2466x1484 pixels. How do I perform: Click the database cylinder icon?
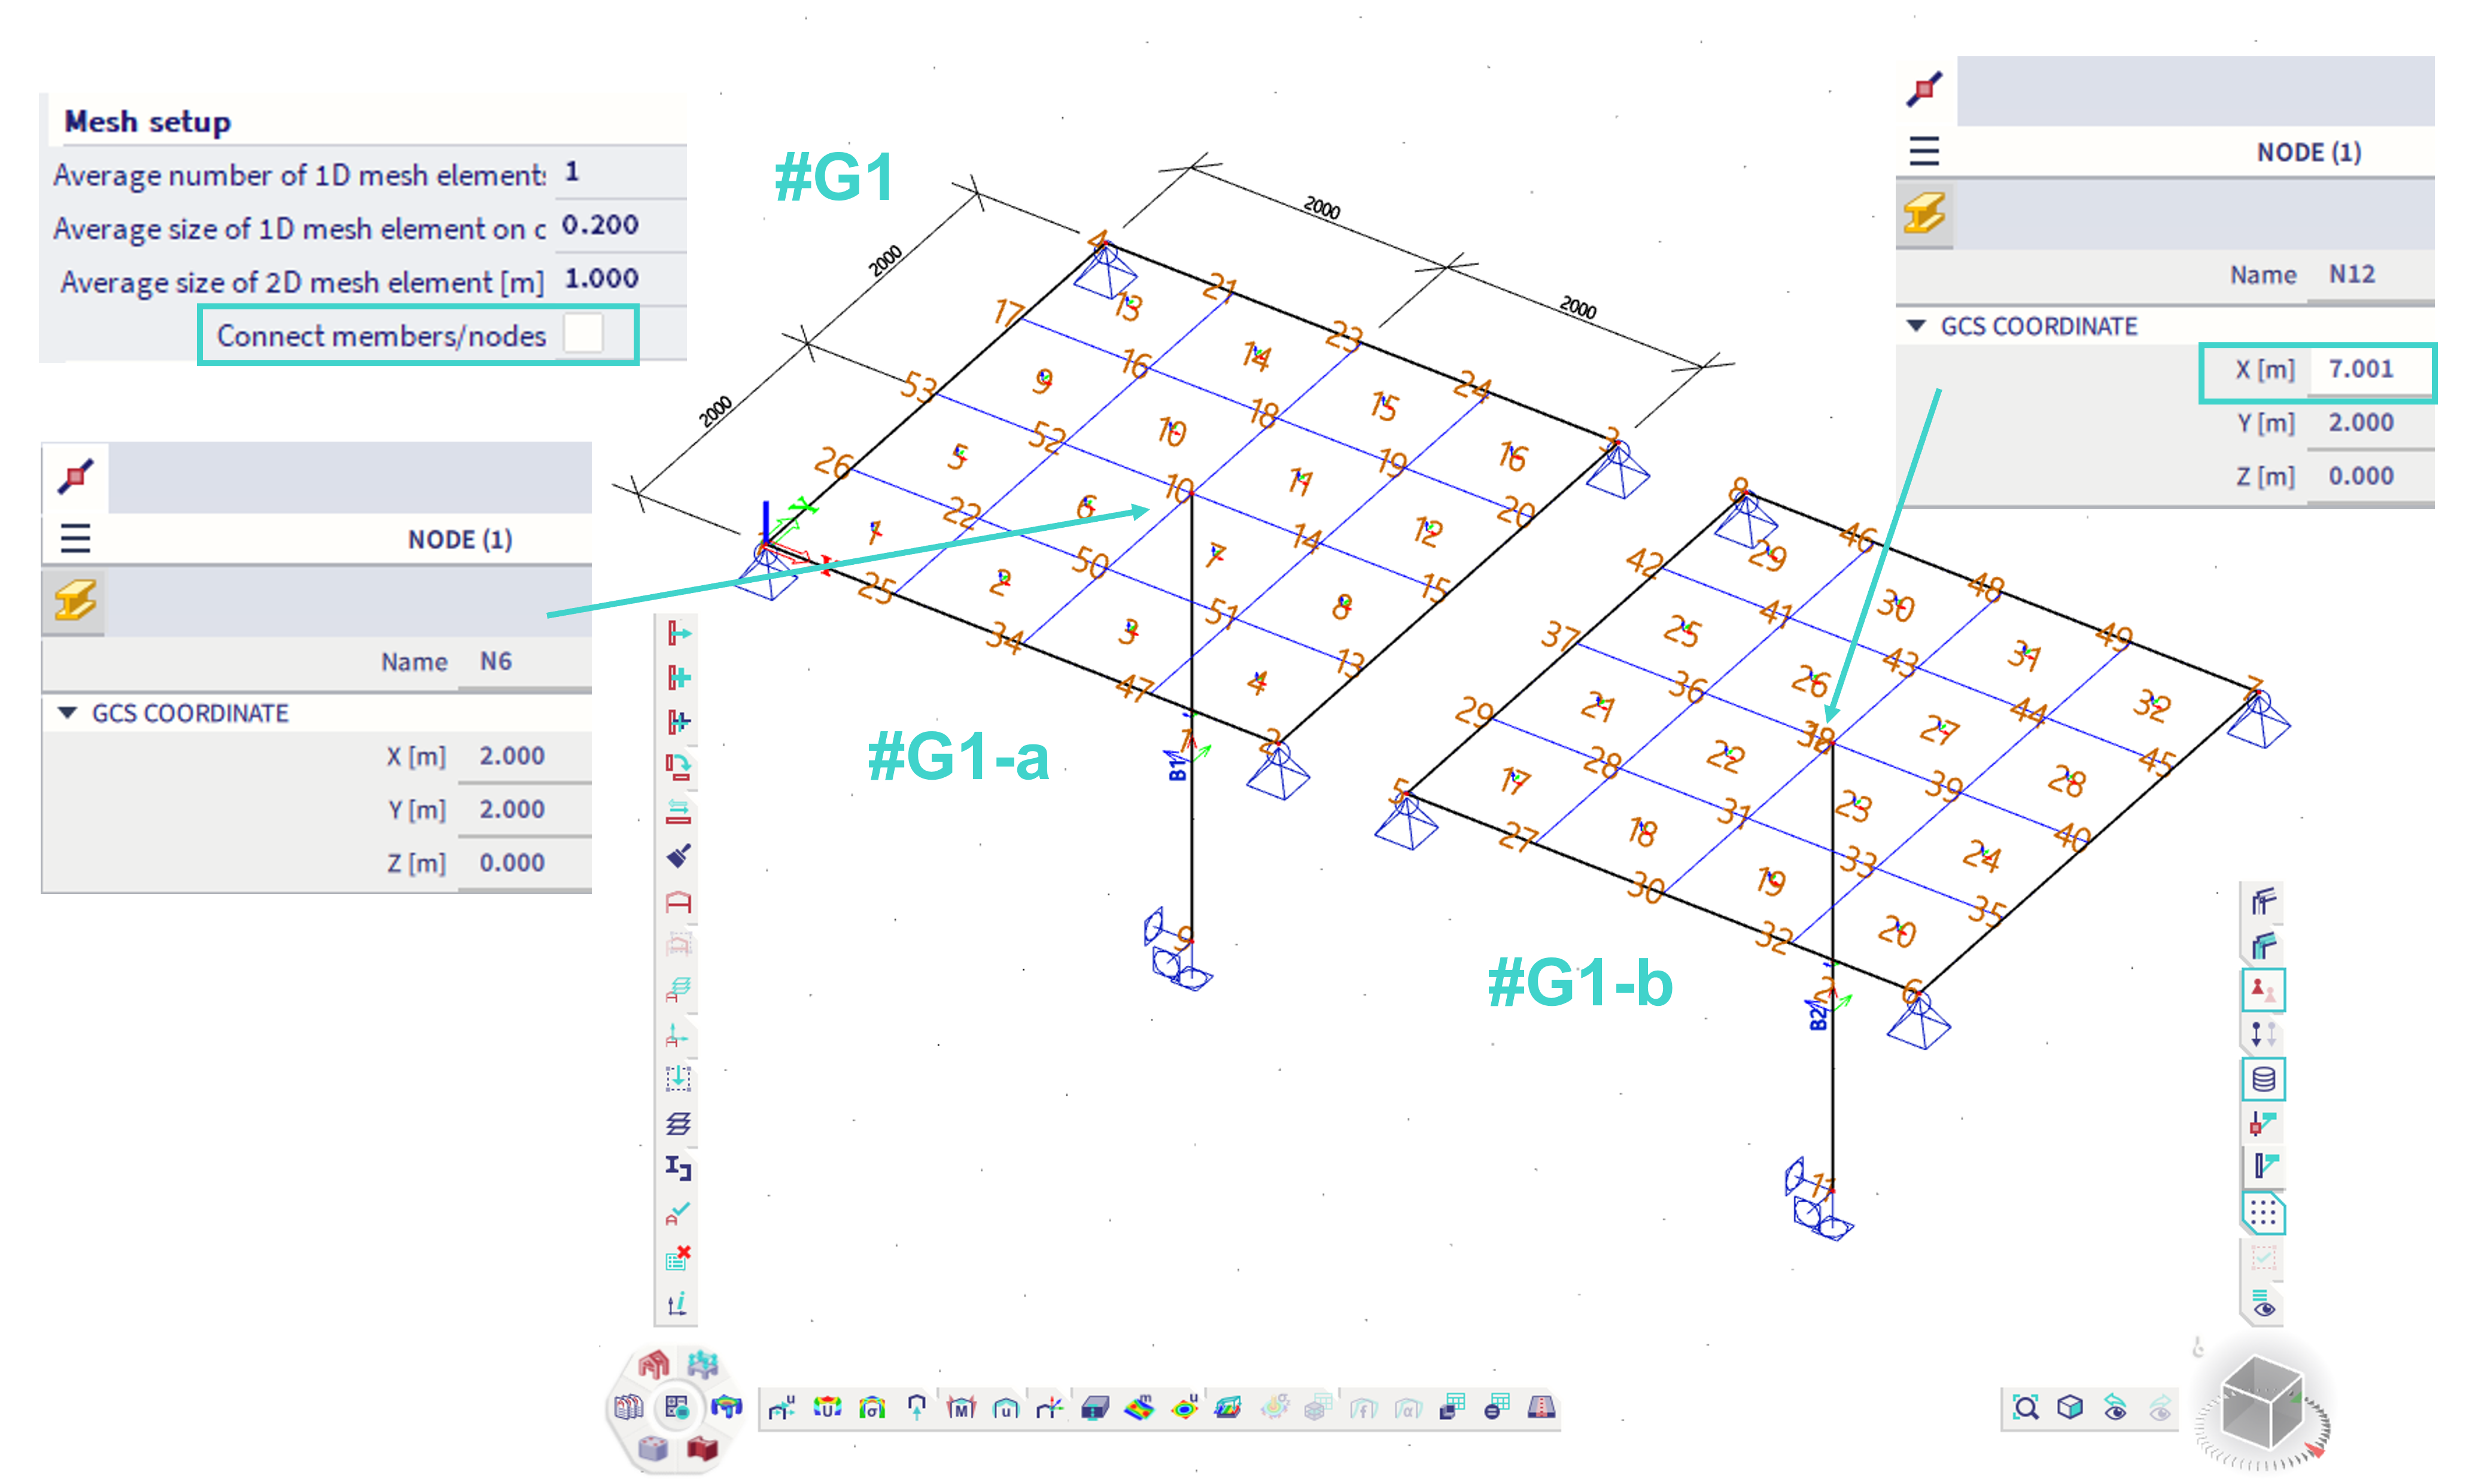tap(2263, 1079)
